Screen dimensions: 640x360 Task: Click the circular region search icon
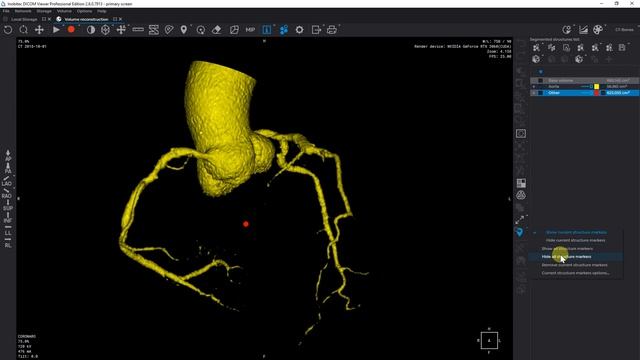200,30
